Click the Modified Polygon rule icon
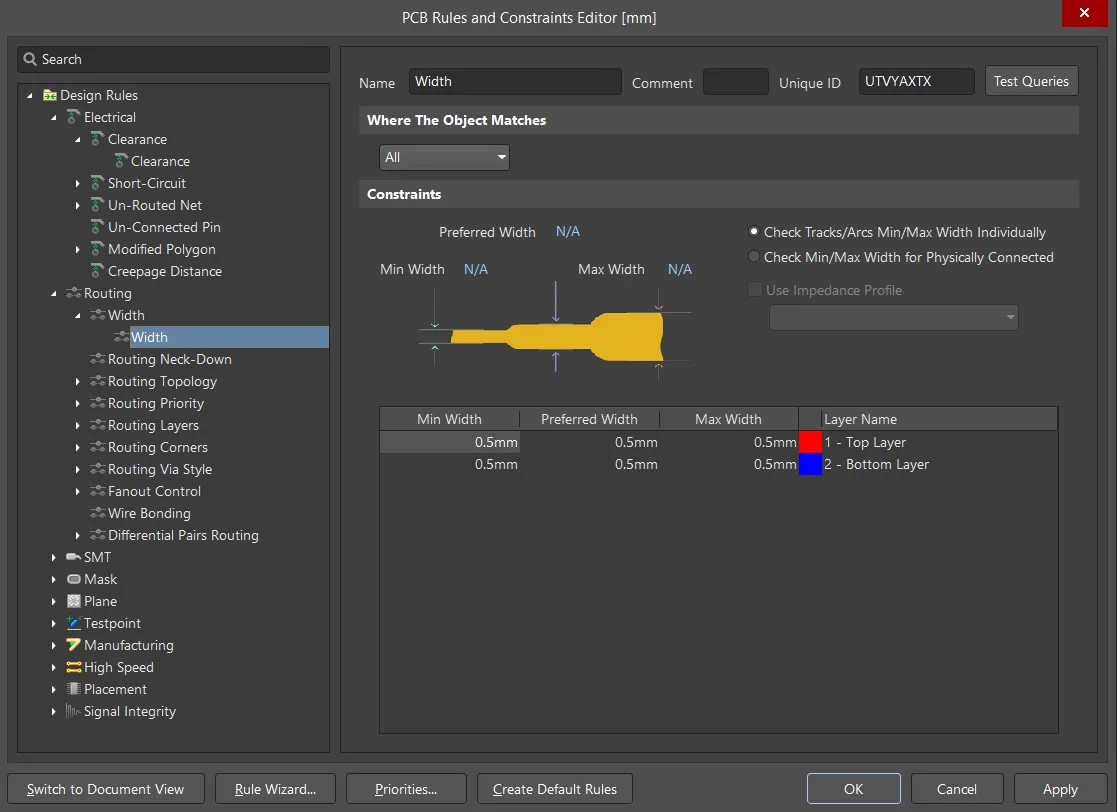 tap(98, 249)
